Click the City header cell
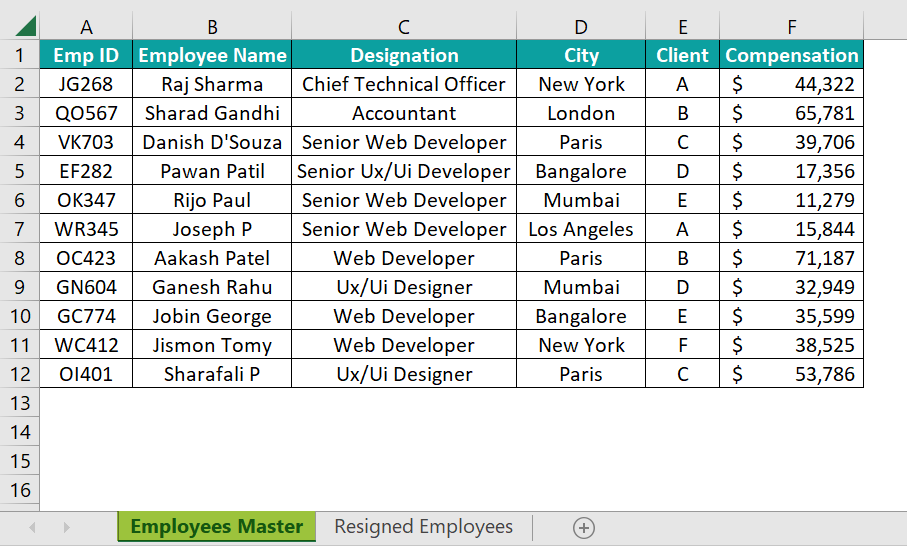Viewport: 907px width, 546px height. tap(581, 55)
